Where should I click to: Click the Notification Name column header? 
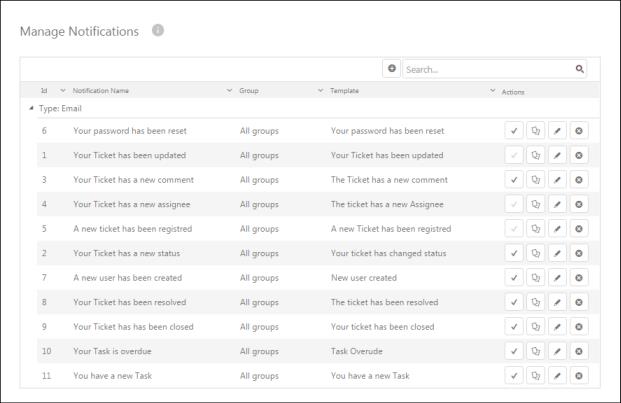point(101,91)
